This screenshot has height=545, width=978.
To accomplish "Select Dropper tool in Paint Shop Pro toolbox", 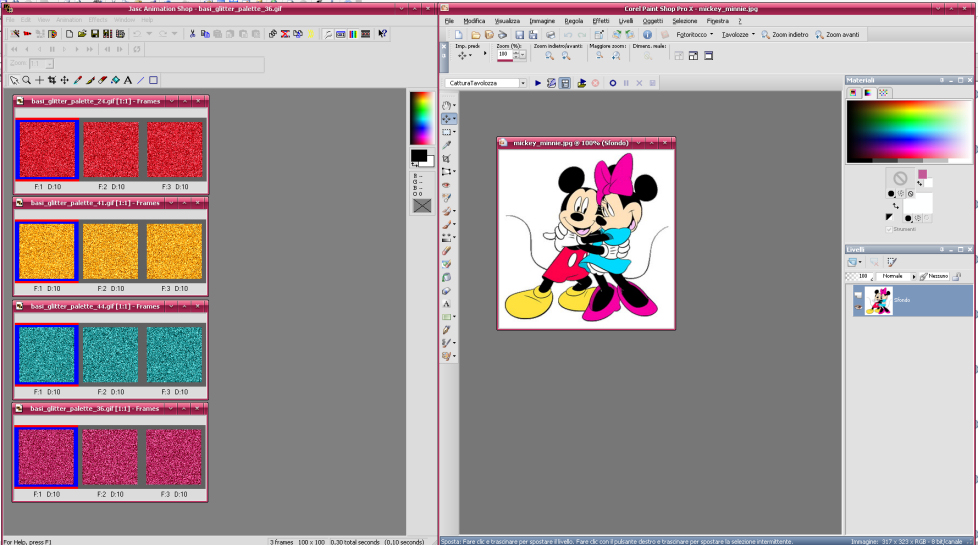I will click(x=447, y=145).
